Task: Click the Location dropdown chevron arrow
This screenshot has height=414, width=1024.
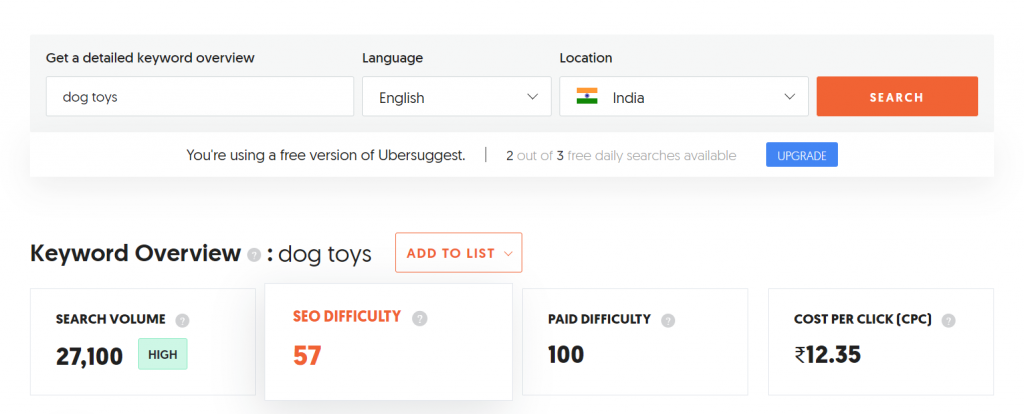Action: pyautogui.click(x=790, y=97)
